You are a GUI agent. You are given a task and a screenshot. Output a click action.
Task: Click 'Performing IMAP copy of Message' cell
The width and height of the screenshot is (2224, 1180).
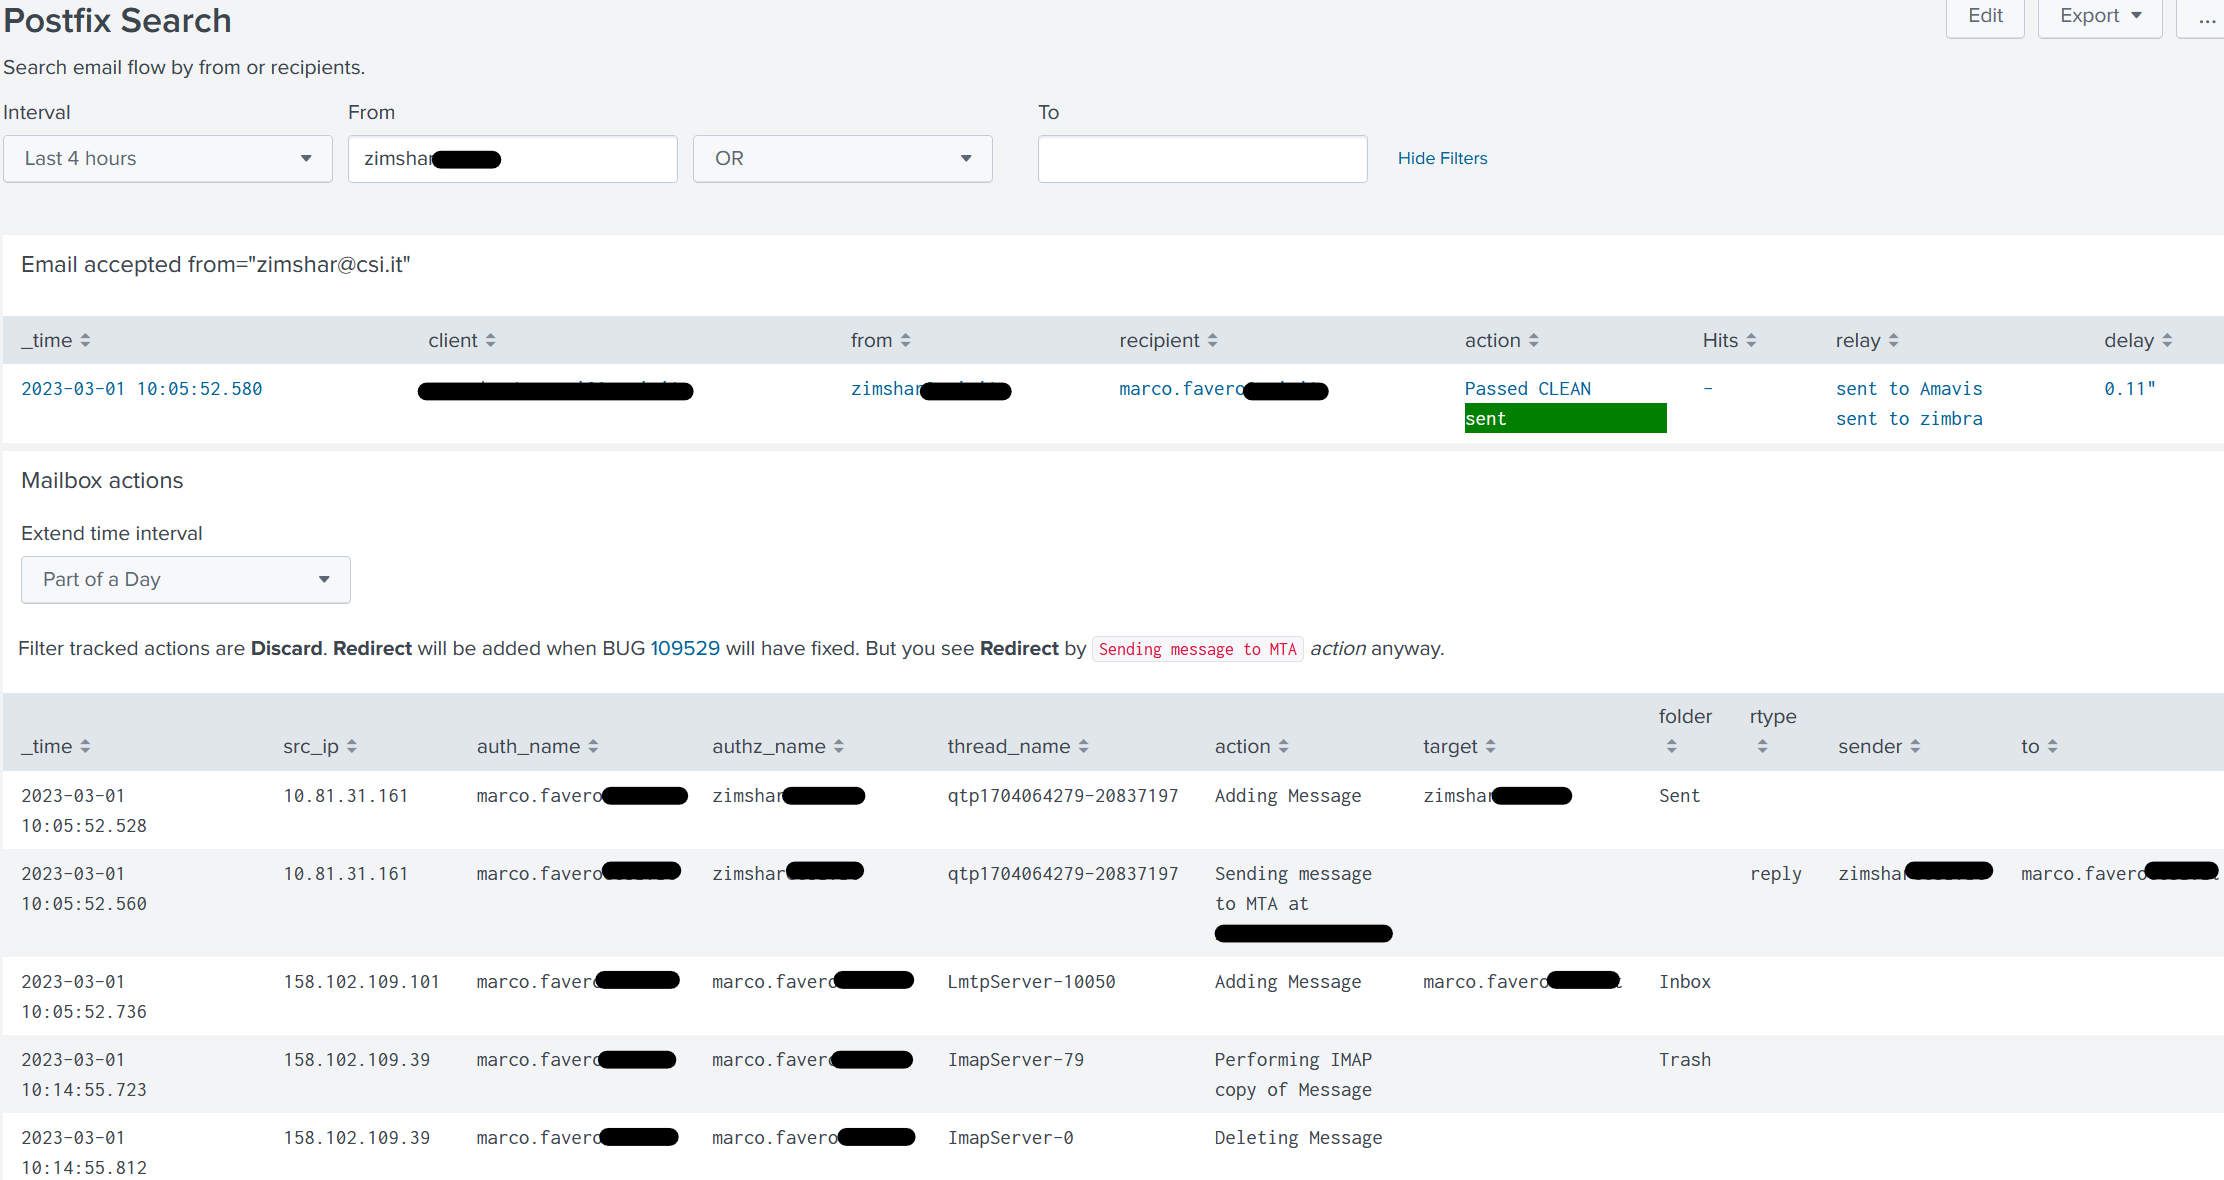click(1293, 1075)
